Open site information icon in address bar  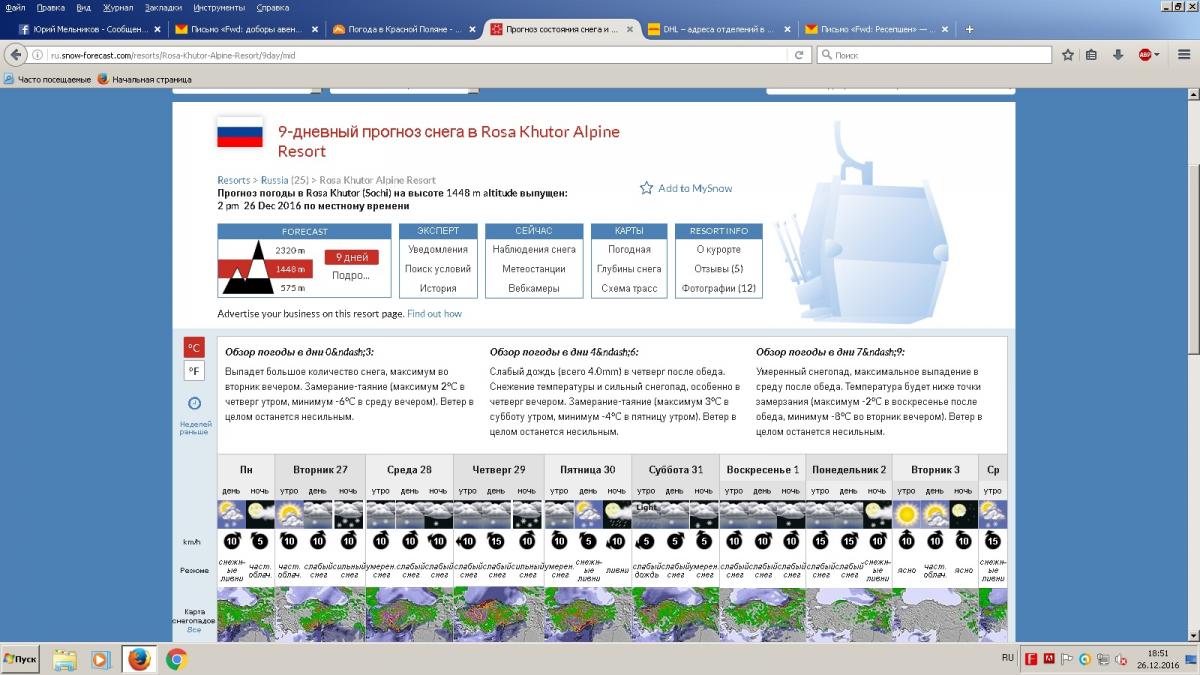38,55
